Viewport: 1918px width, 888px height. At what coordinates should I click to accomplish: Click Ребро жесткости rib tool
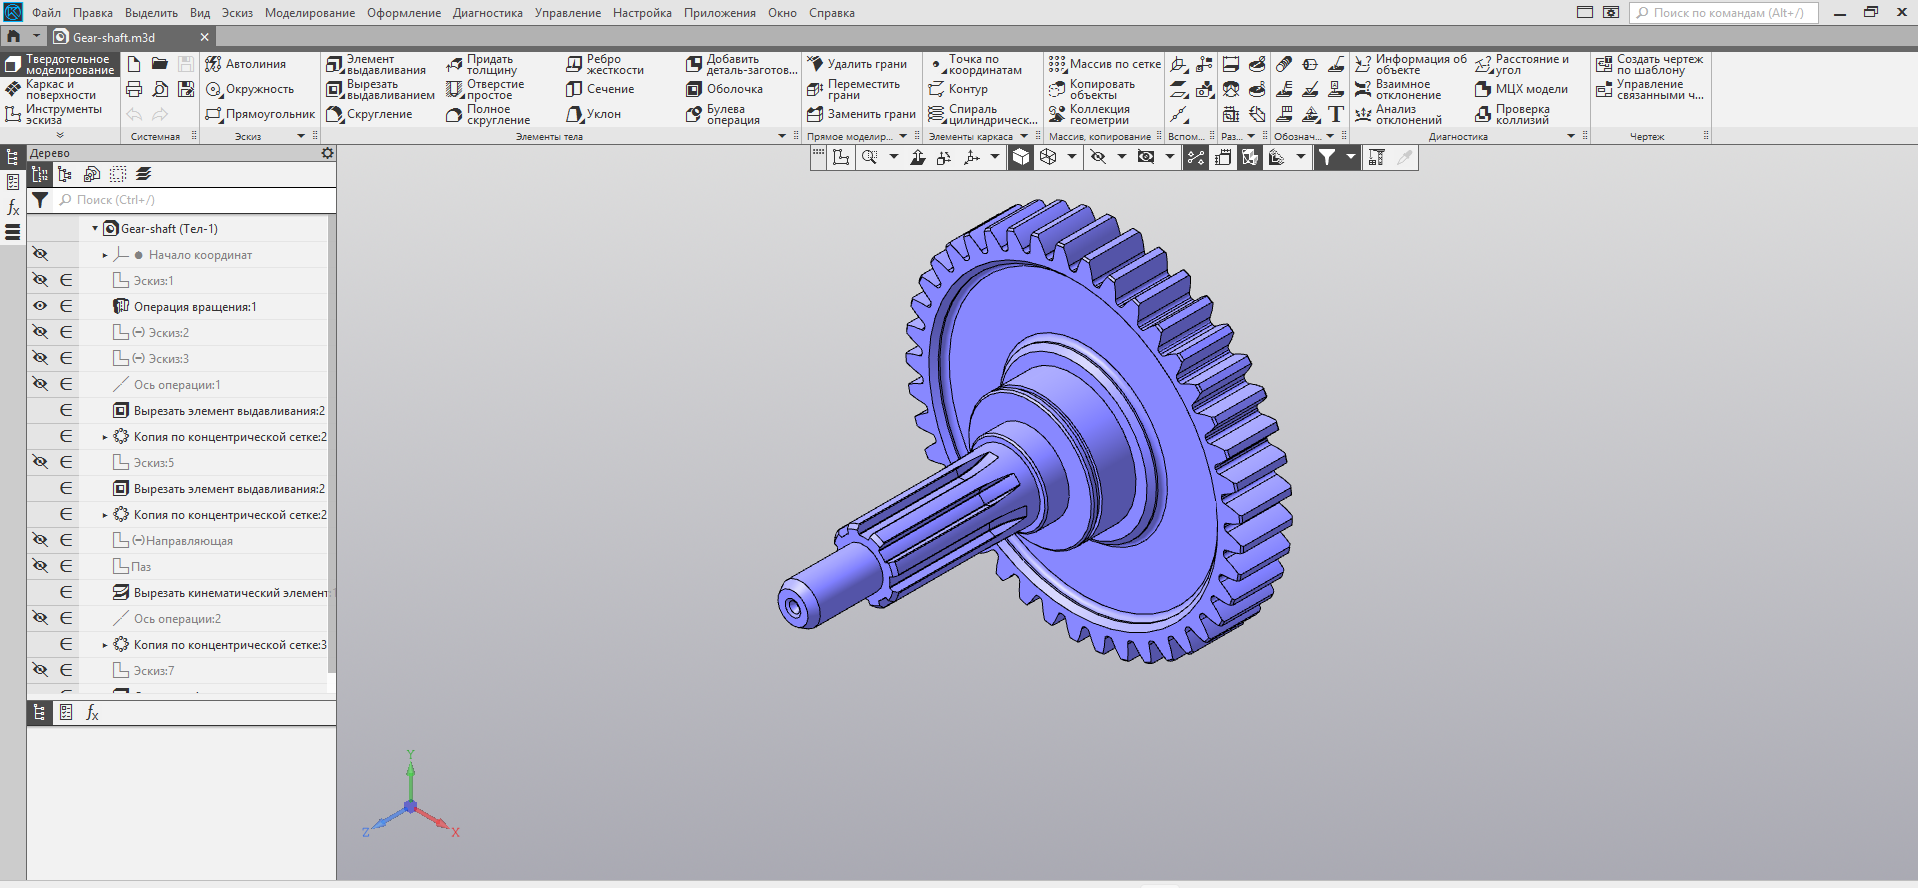click(x=605, y=64)
